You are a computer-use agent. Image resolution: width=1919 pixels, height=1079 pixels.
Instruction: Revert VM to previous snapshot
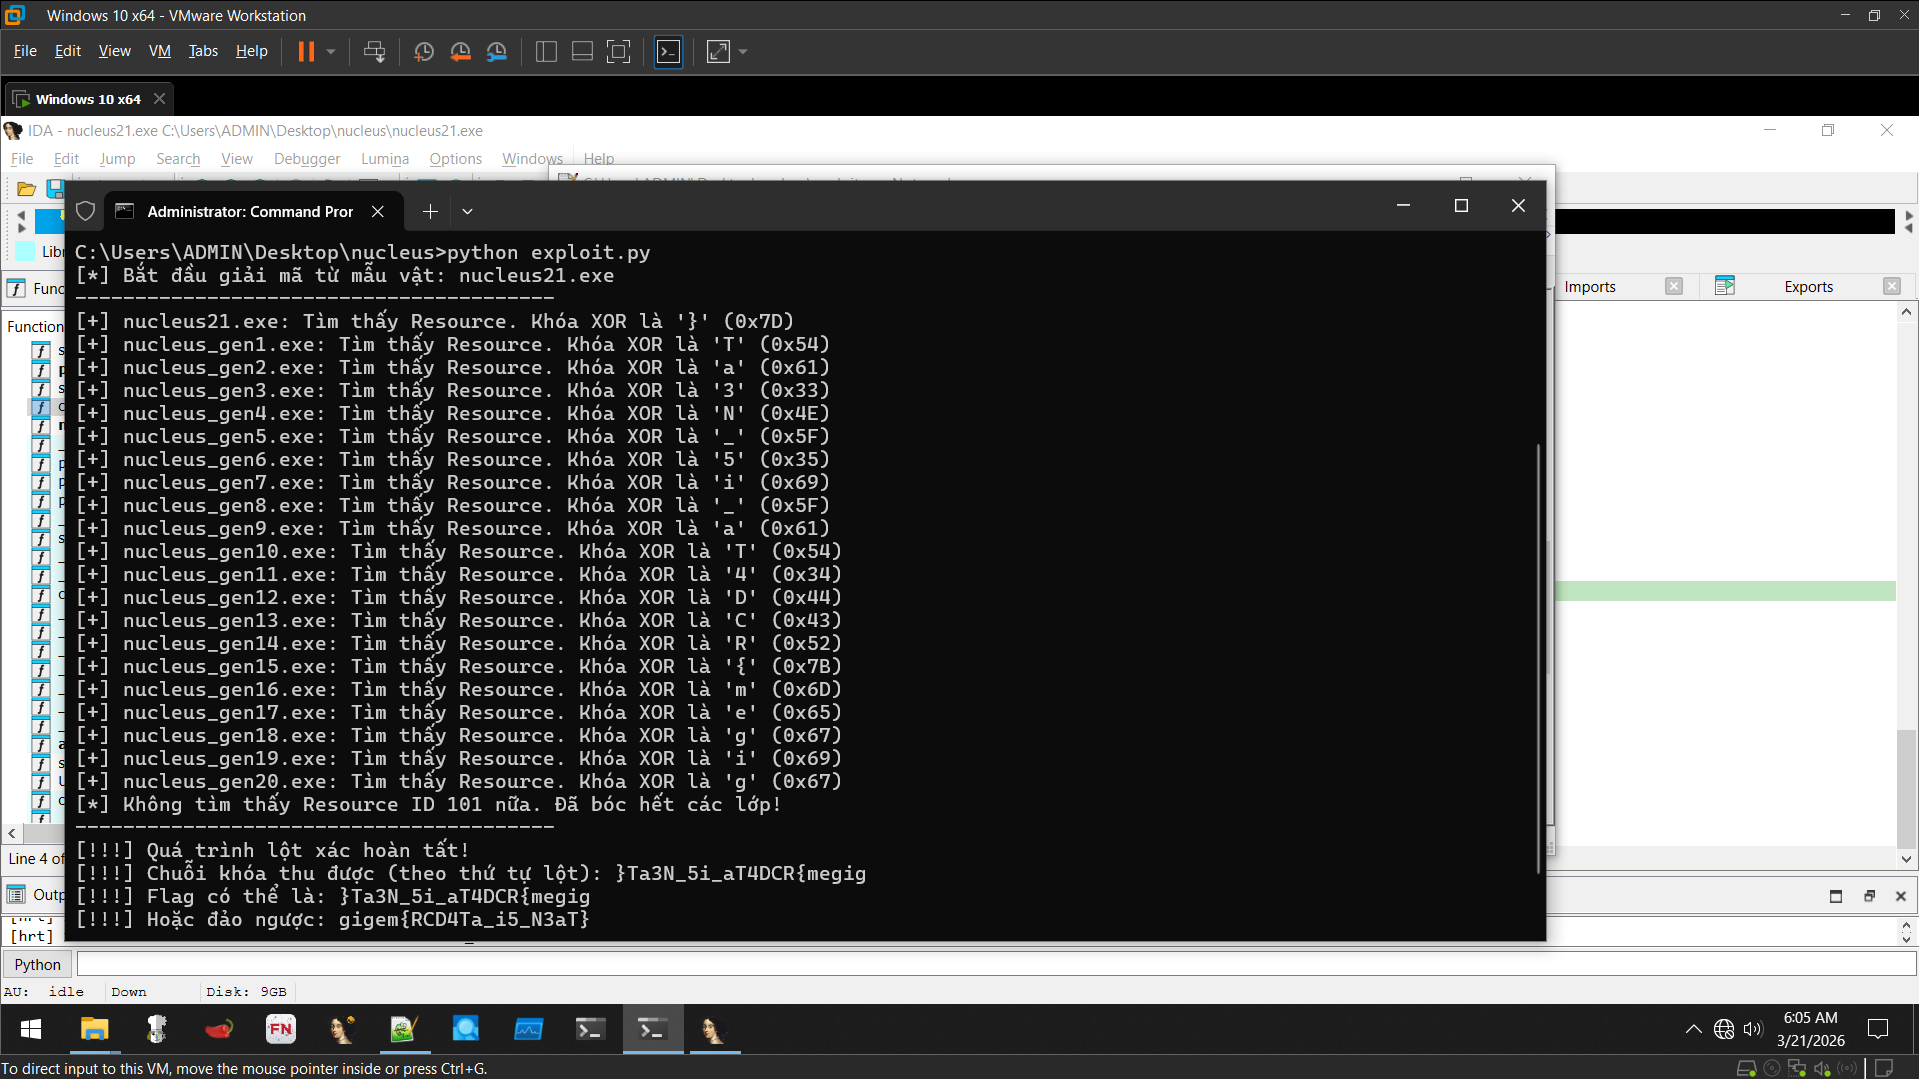coord(460,52)
